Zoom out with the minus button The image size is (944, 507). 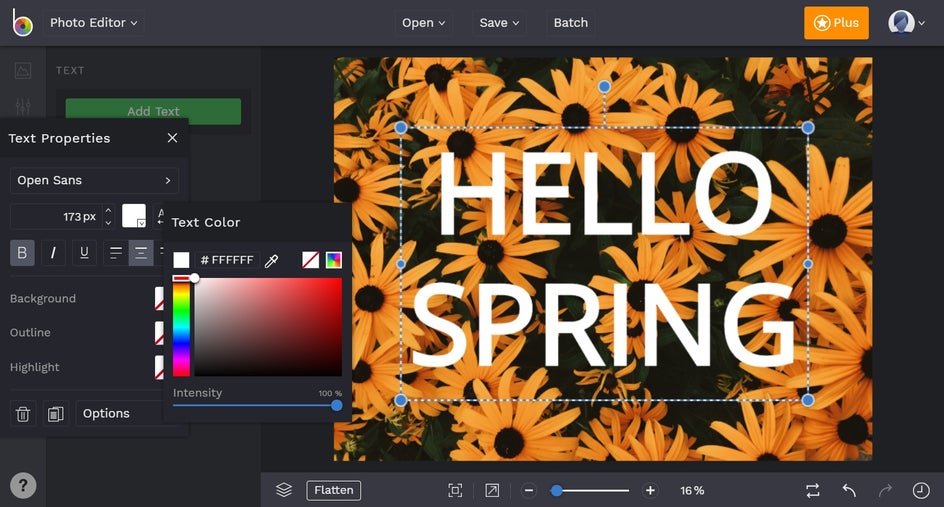click(529, 490)
